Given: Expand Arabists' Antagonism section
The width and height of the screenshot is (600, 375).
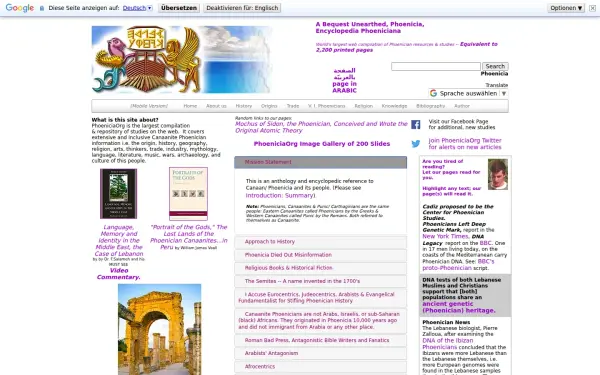Looking at the screenshot, I should (x=321, y=353).
